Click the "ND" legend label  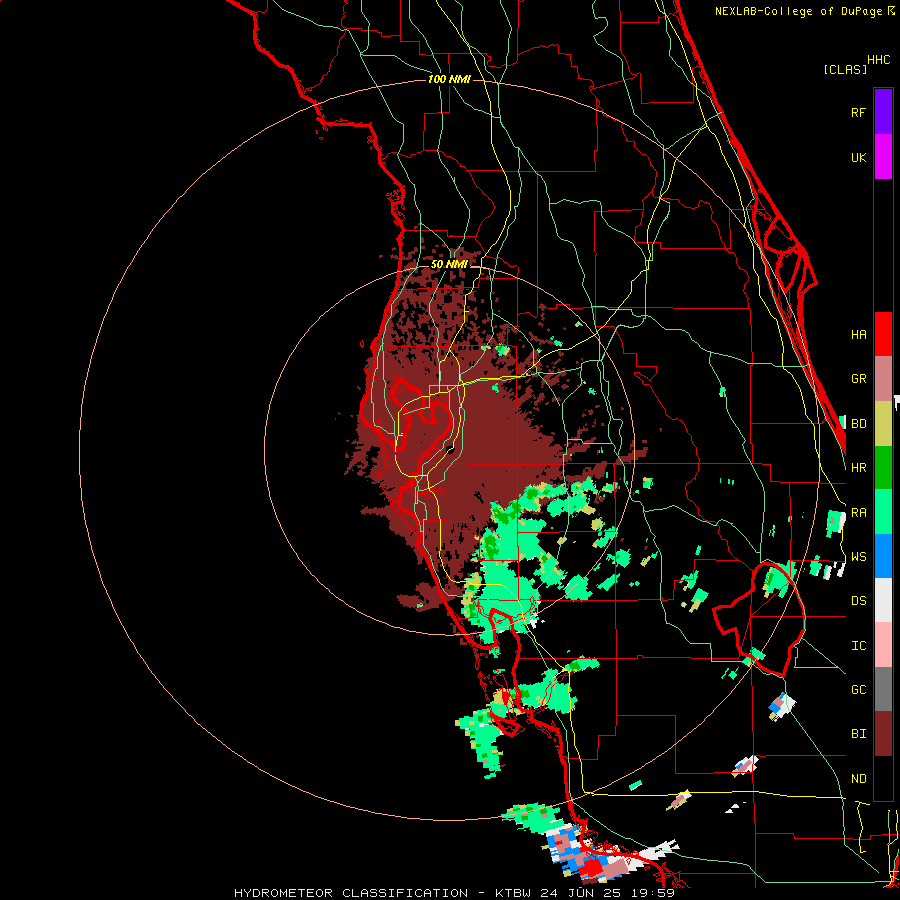(858, 779)
